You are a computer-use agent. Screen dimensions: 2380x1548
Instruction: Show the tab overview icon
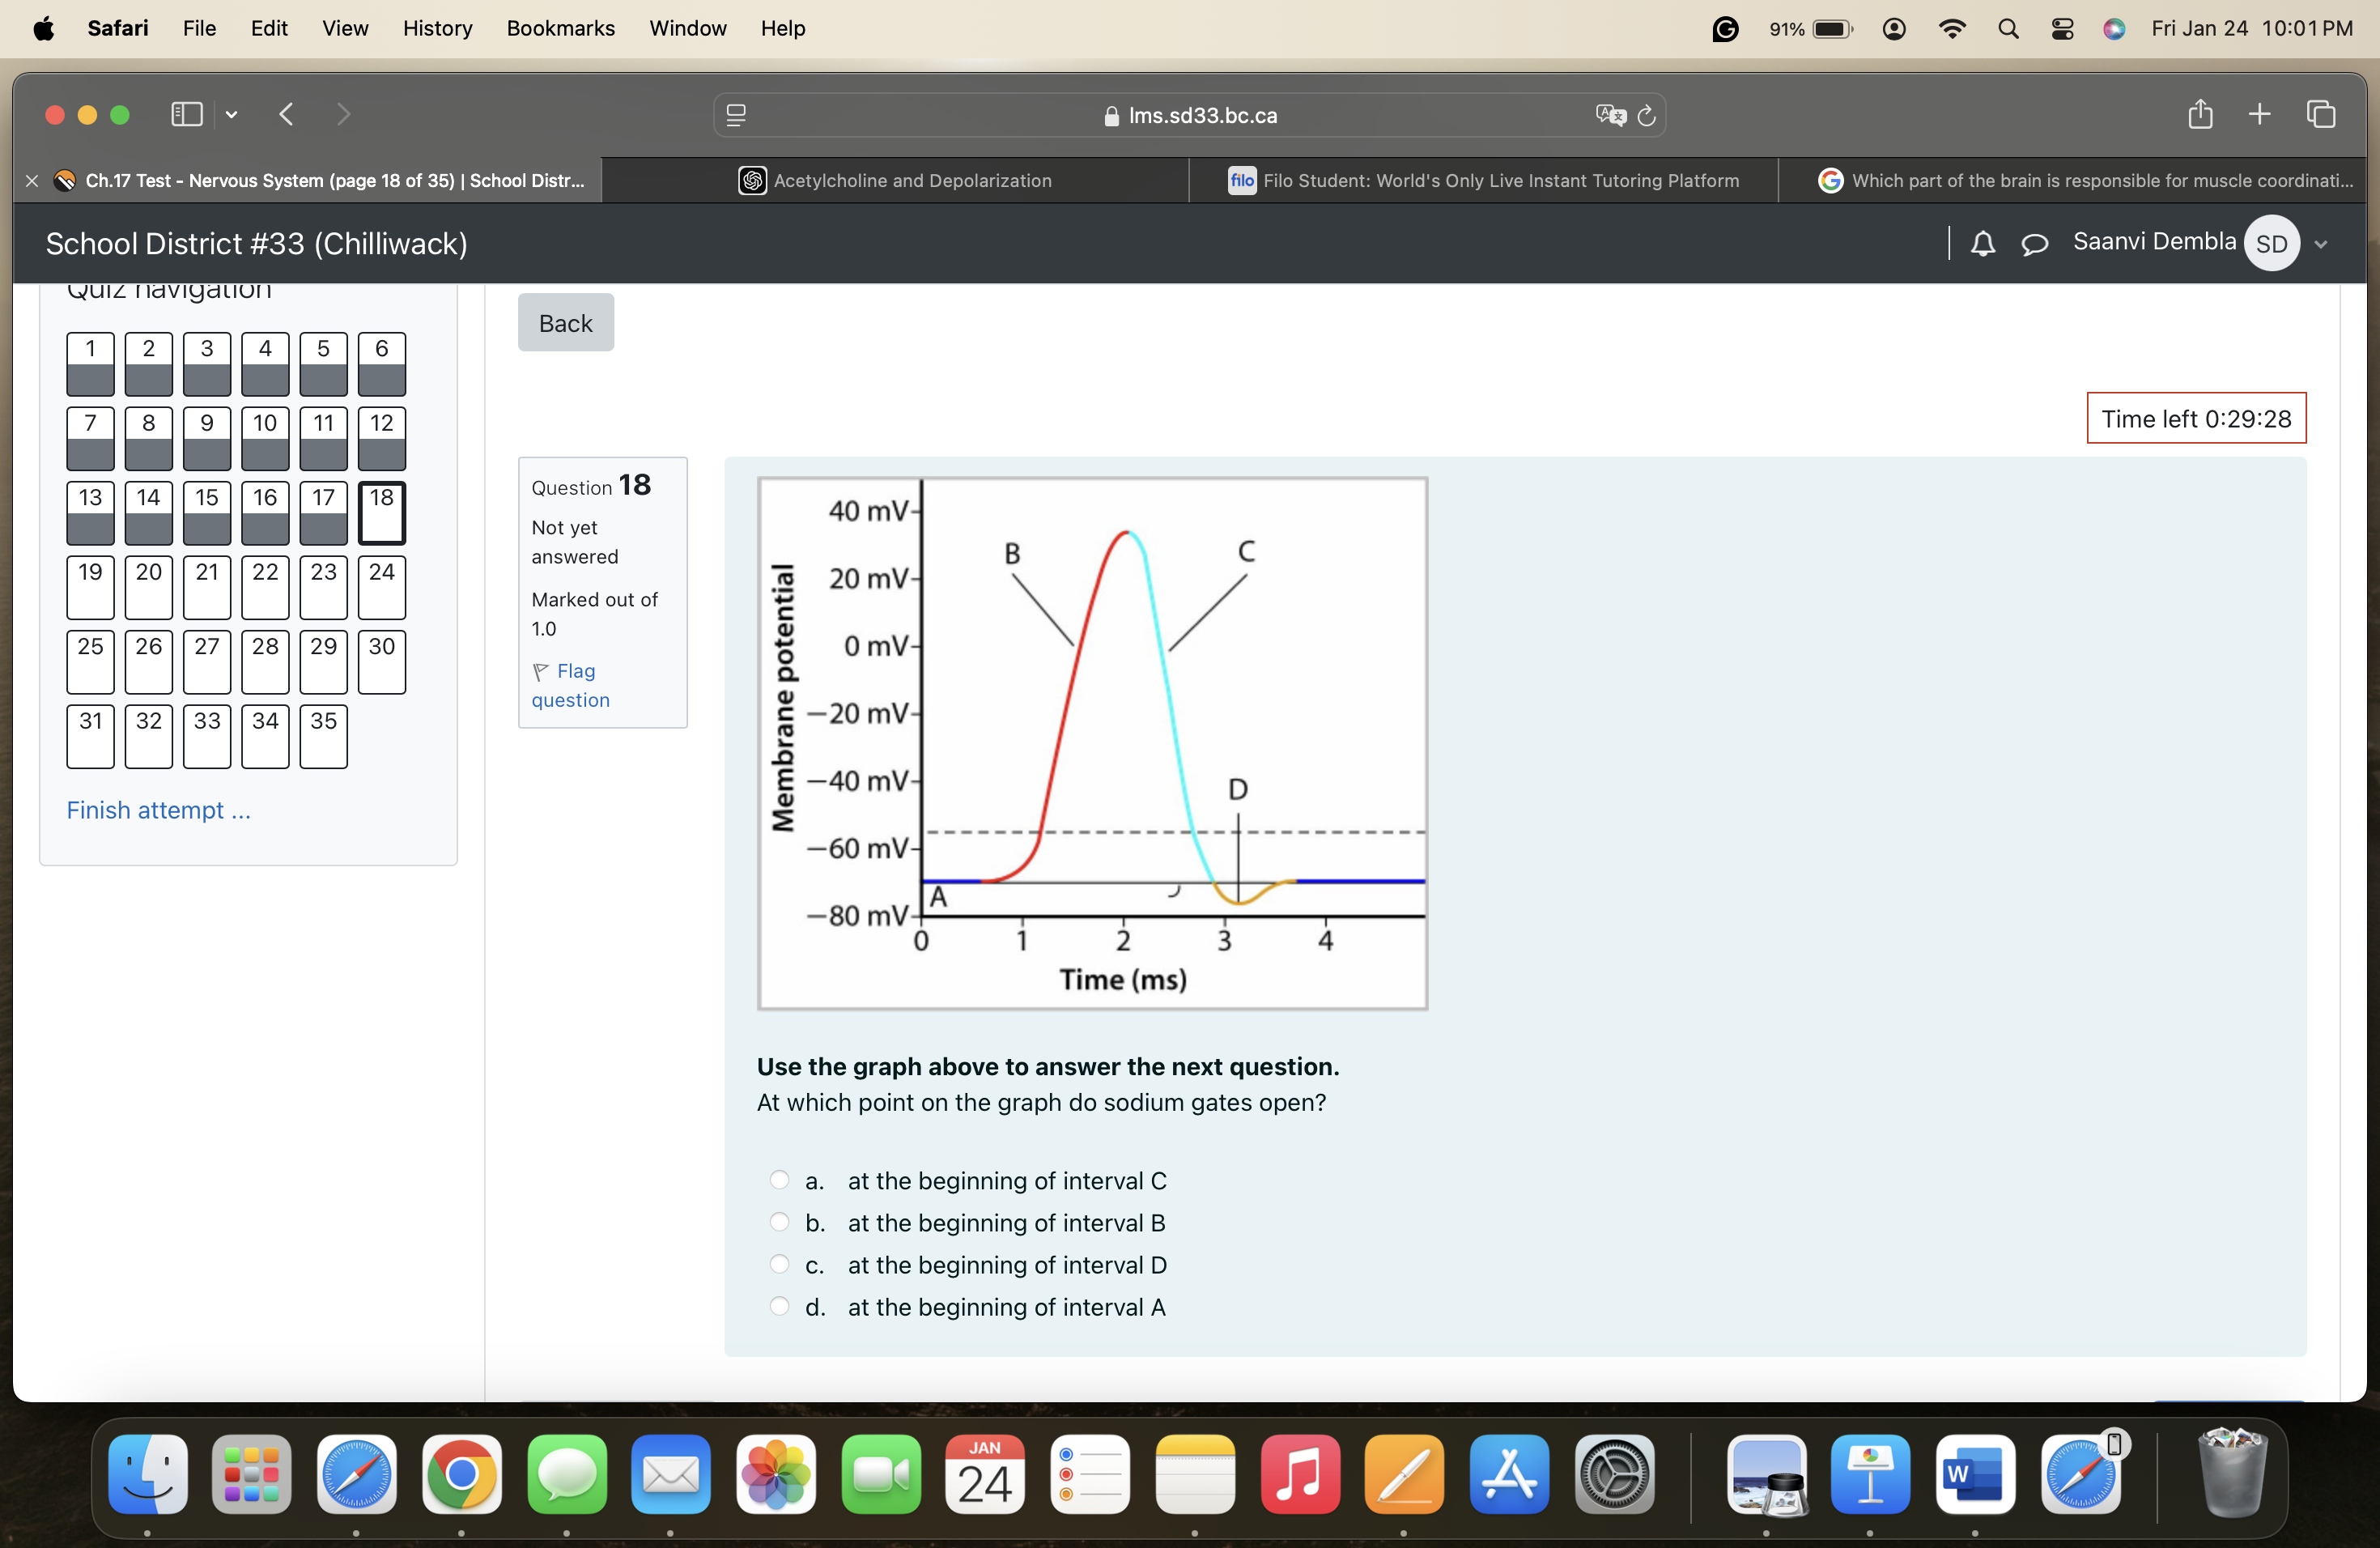pyautogui.click(x=2320, y=115)
